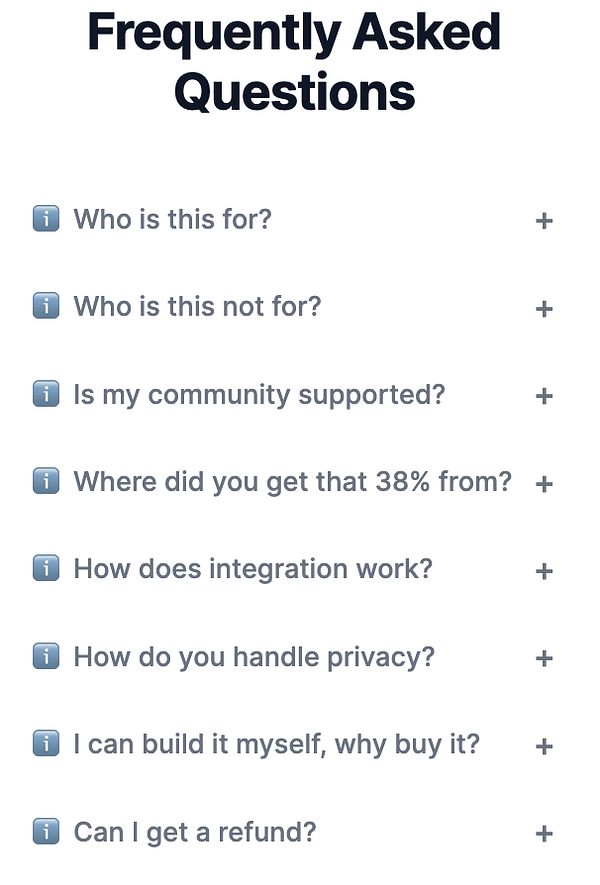Click info icon beside "How does integration work?"

tap(46, 569)
